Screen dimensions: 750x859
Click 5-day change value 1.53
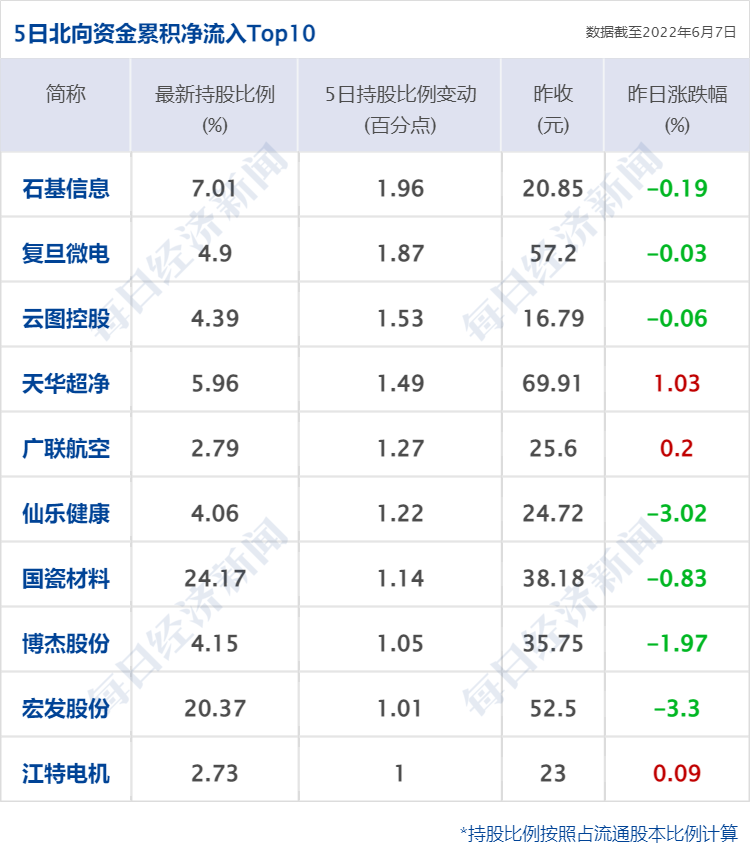tap(400, 318)
